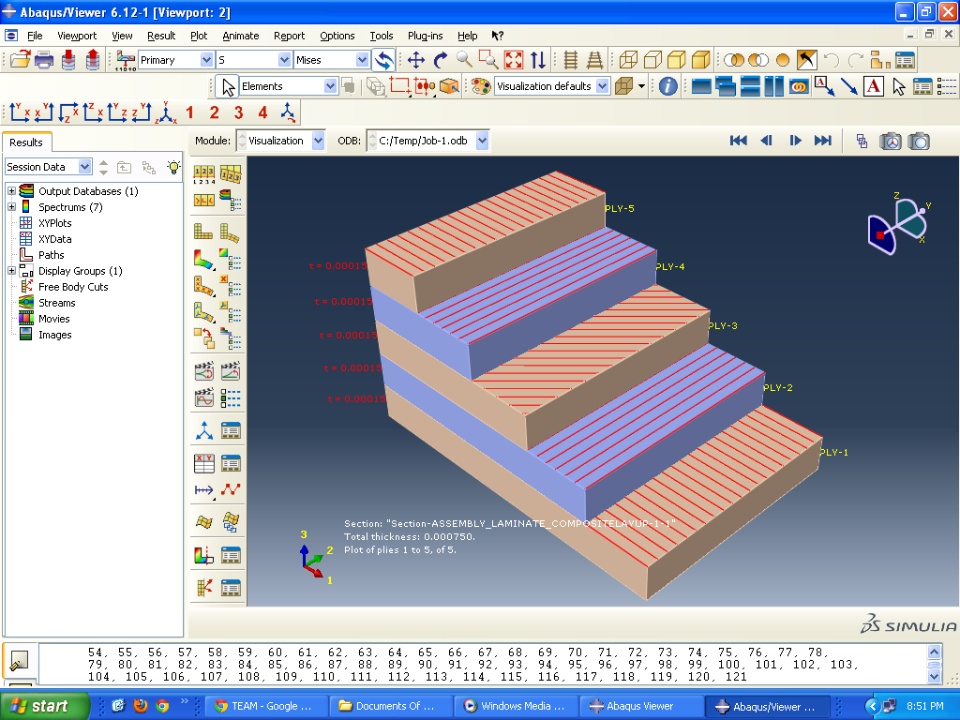Apply custom view 1
This screenshot has height=720, width=960.
[190, 113]
